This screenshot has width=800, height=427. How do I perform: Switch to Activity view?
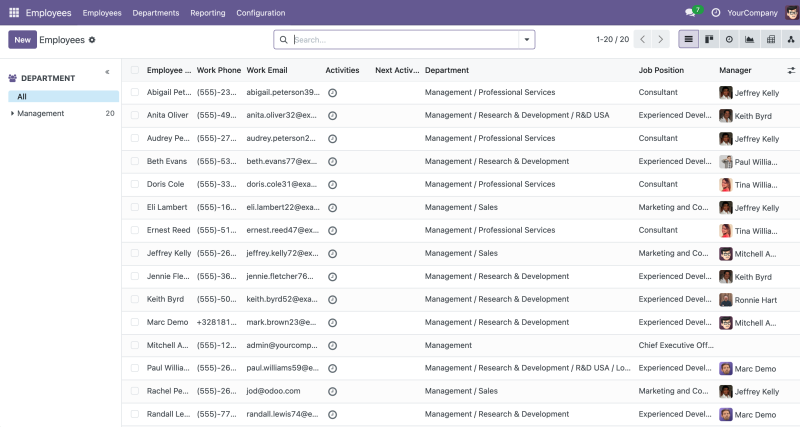click(x=729, y=40)
